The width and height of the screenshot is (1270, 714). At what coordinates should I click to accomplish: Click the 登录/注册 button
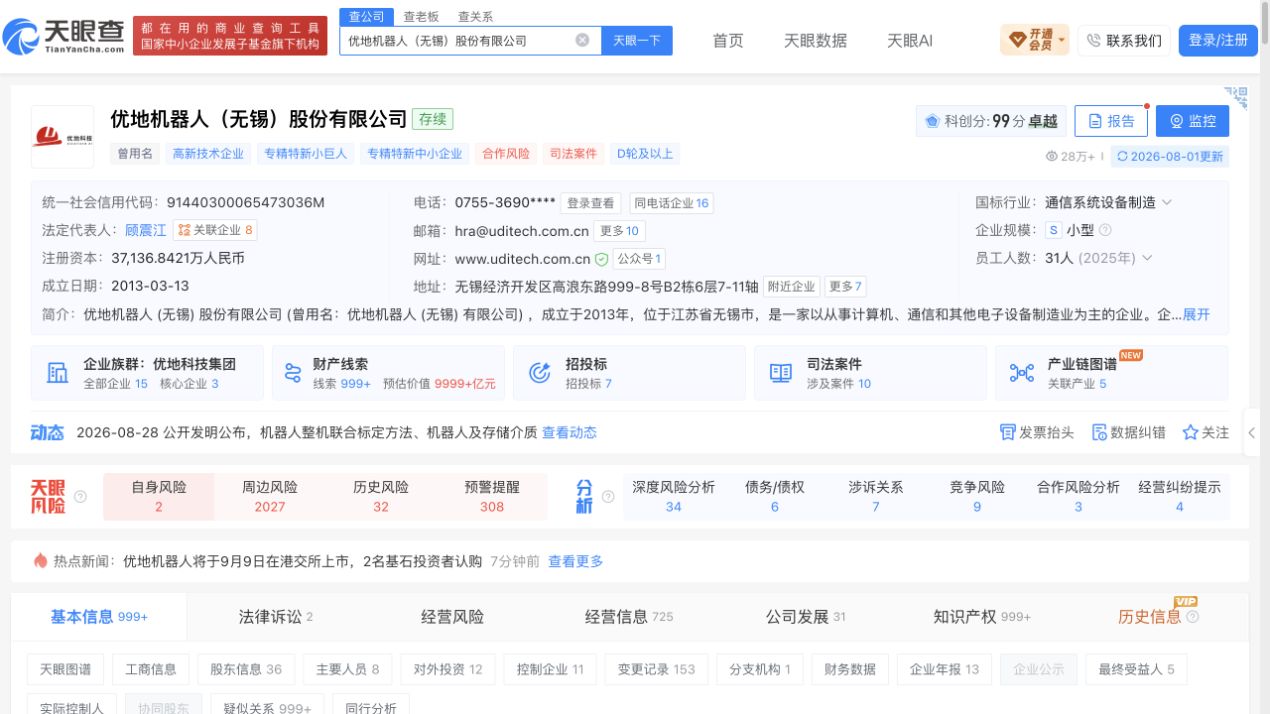(x=1218, y=40)
